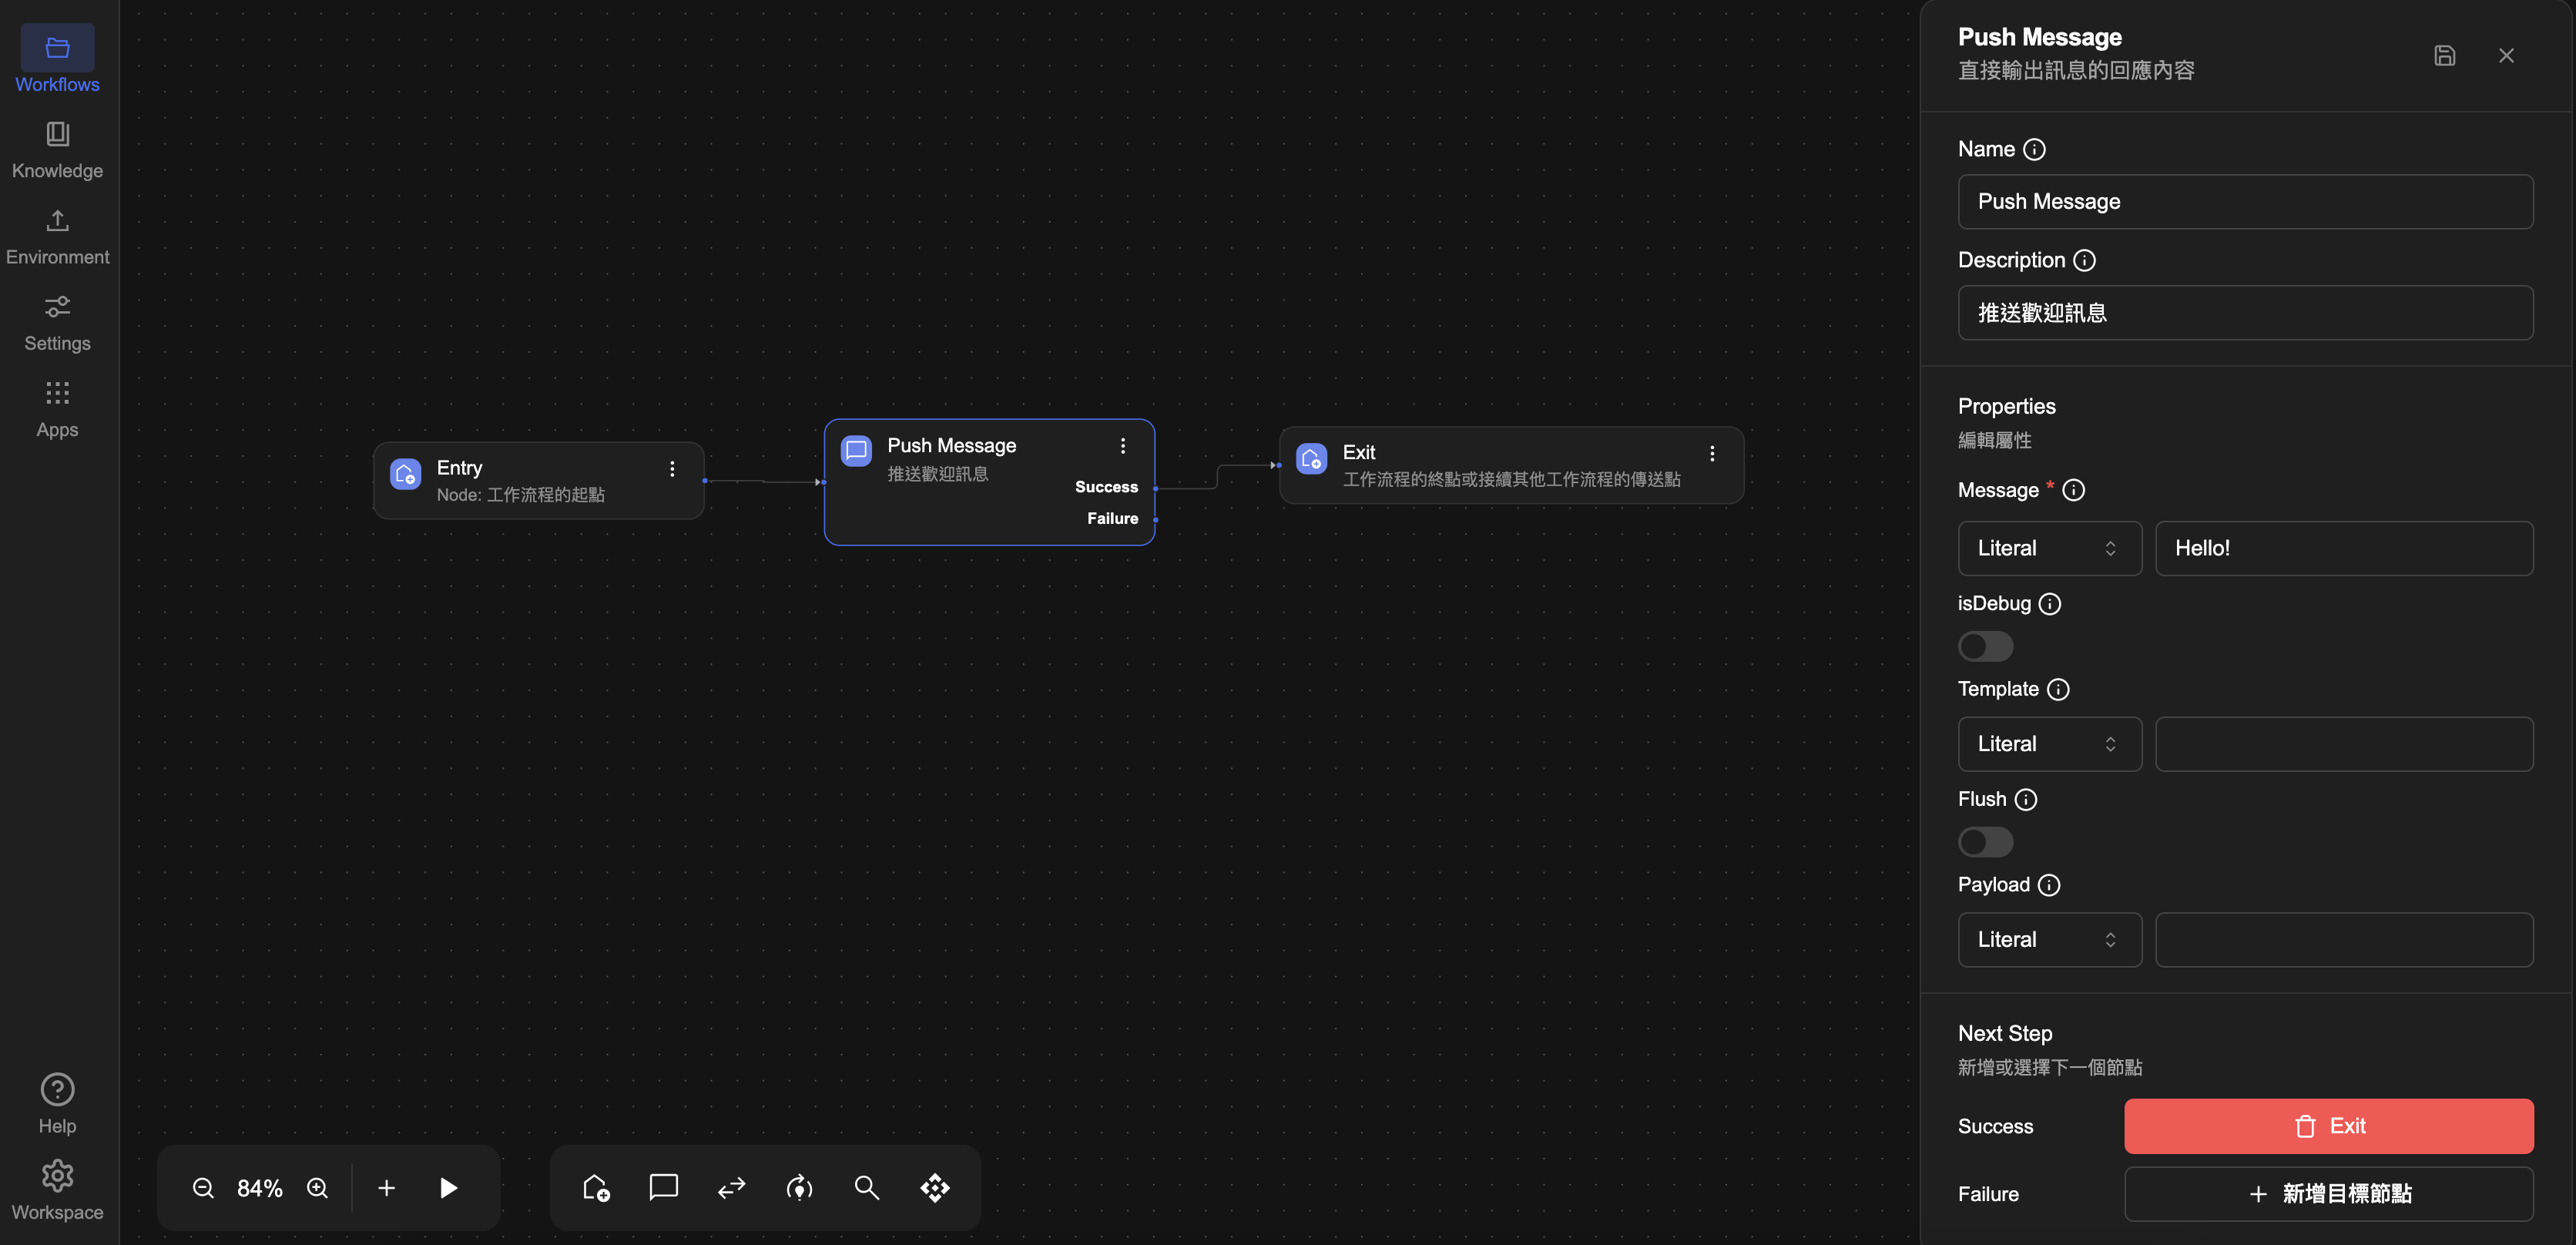Open the Message type Literal dropdown
The width and height of the screenshot is (2576, 1245).
(2048, 548)
